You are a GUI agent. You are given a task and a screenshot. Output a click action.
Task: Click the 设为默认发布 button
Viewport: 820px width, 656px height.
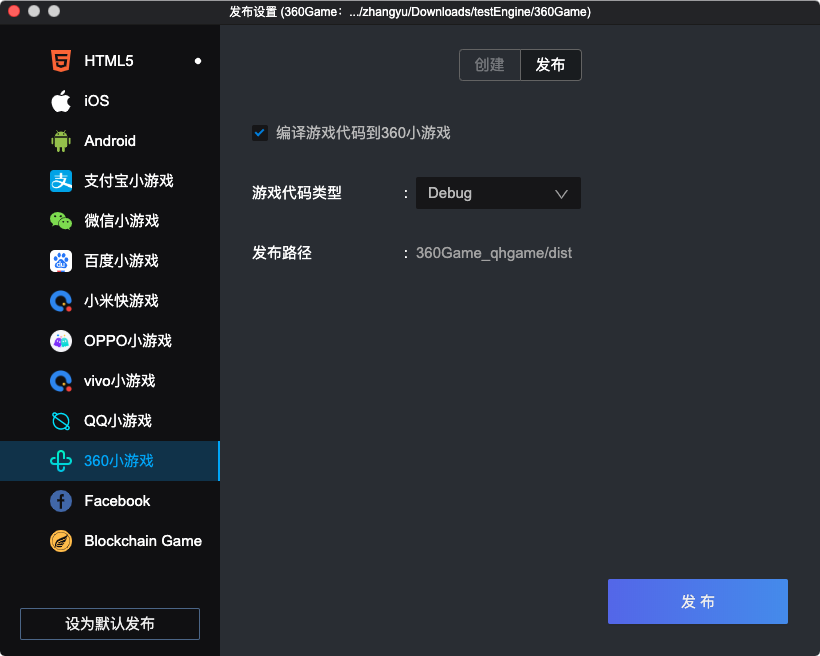[x=110, y=624]
